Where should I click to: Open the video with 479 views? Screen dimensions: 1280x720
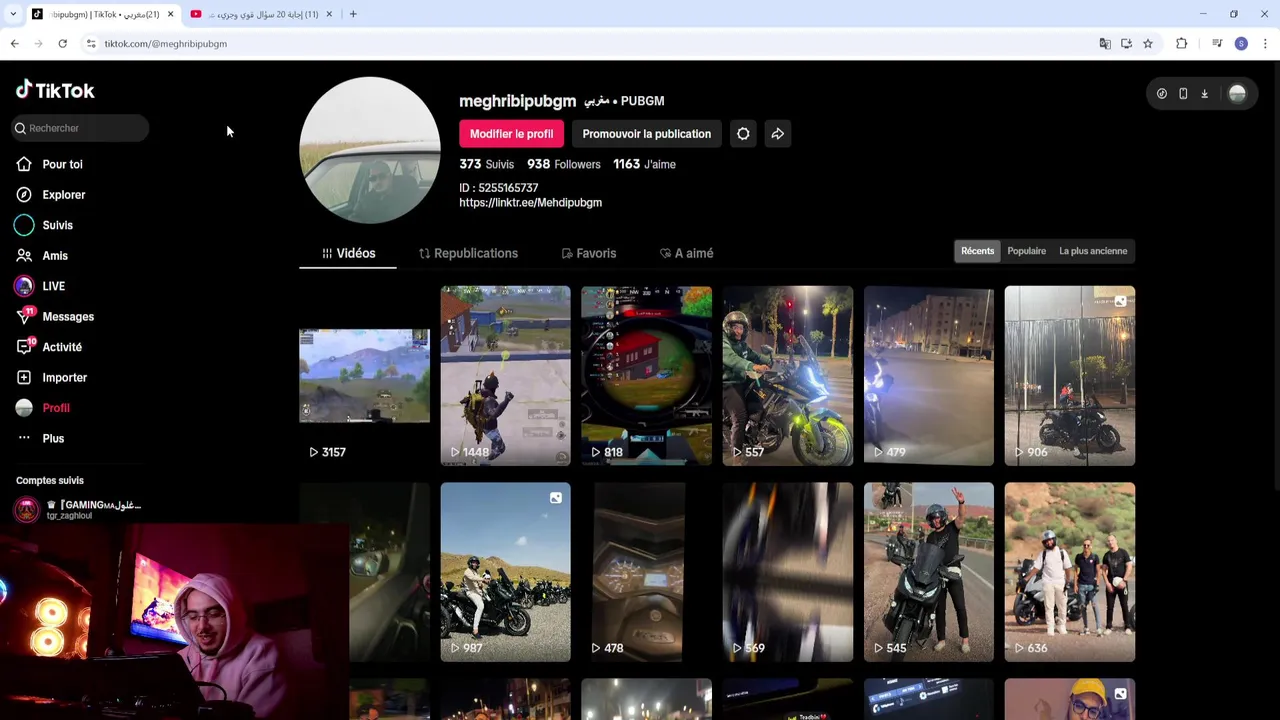pos(929,376)
